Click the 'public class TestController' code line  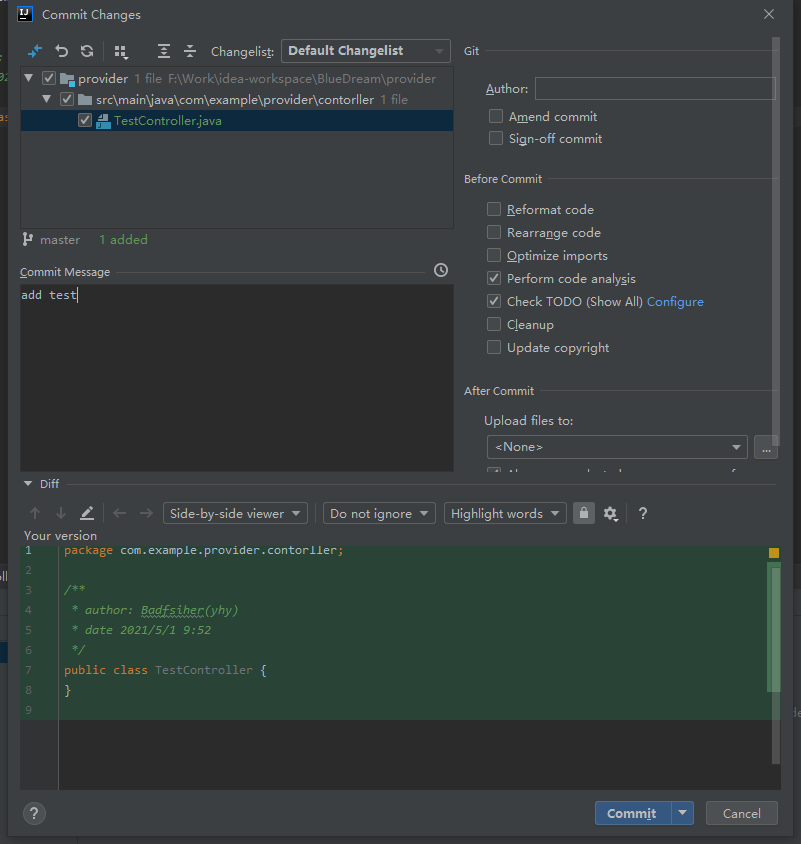coord(165,670)
